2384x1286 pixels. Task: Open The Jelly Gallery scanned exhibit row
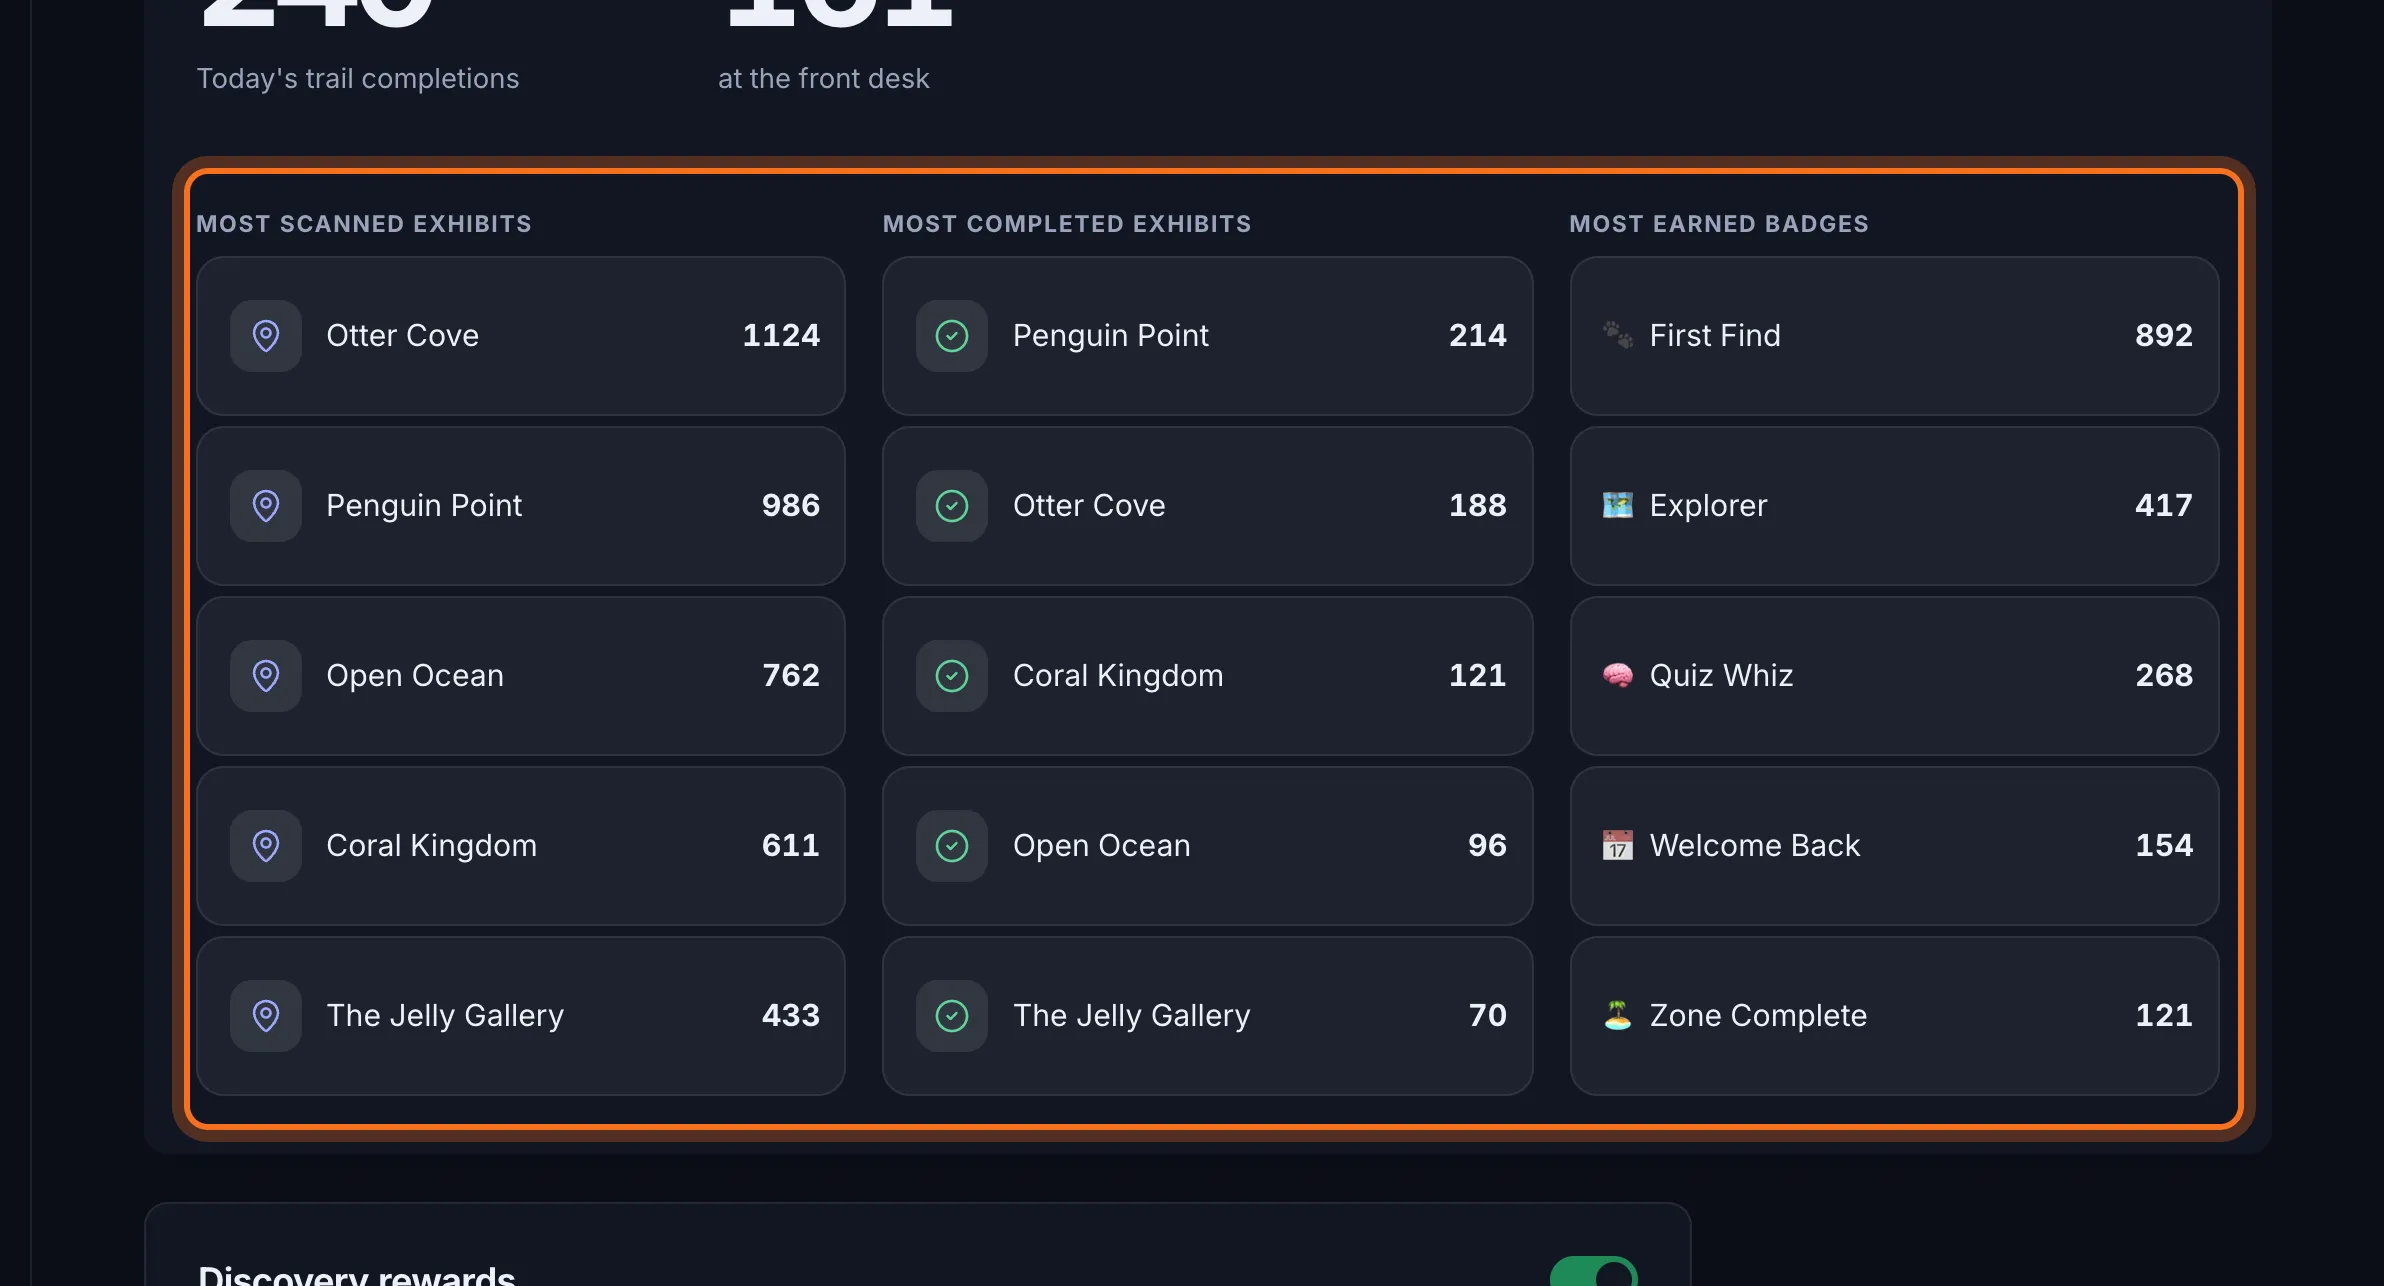click(521, 1016)
